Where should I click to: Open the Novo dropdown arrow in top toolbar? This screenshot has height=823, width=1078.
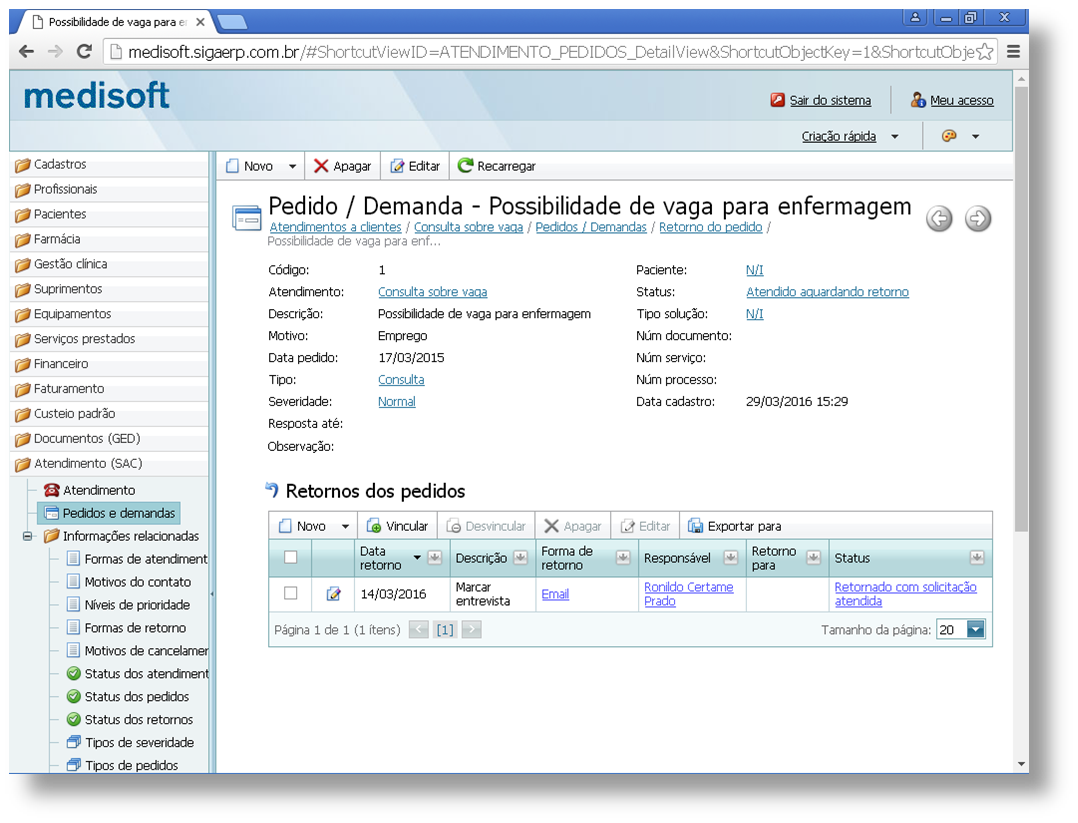click(x=292, y=166)
